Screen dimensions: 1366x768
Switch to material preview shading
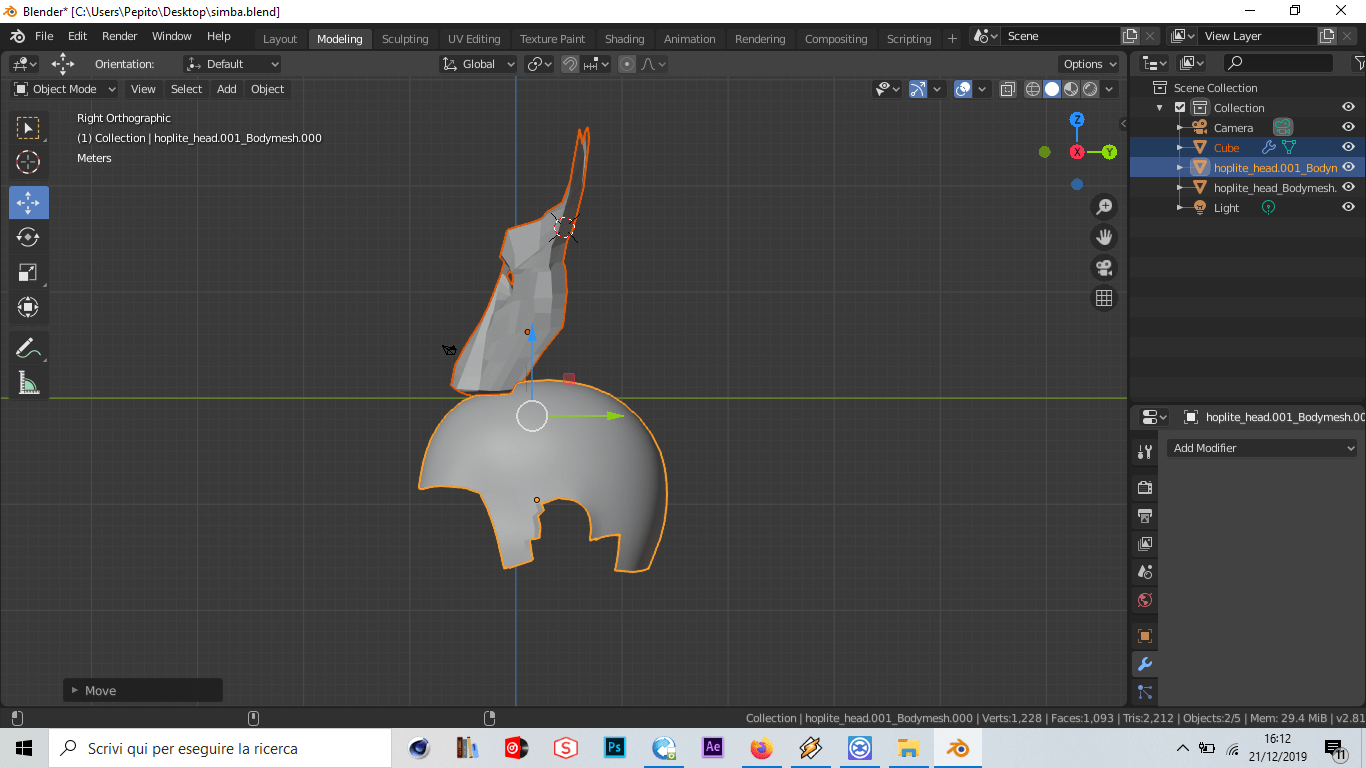pyautogui.click(x=1071, y=89)
